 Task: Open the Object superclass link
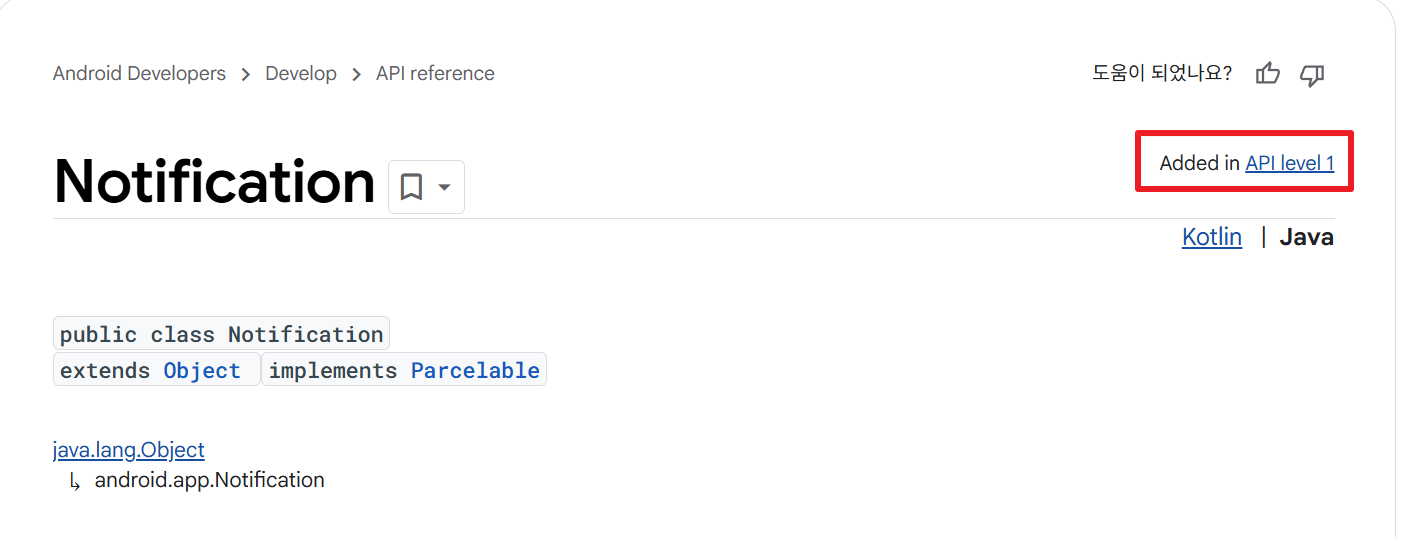click(x=202, y=370)
